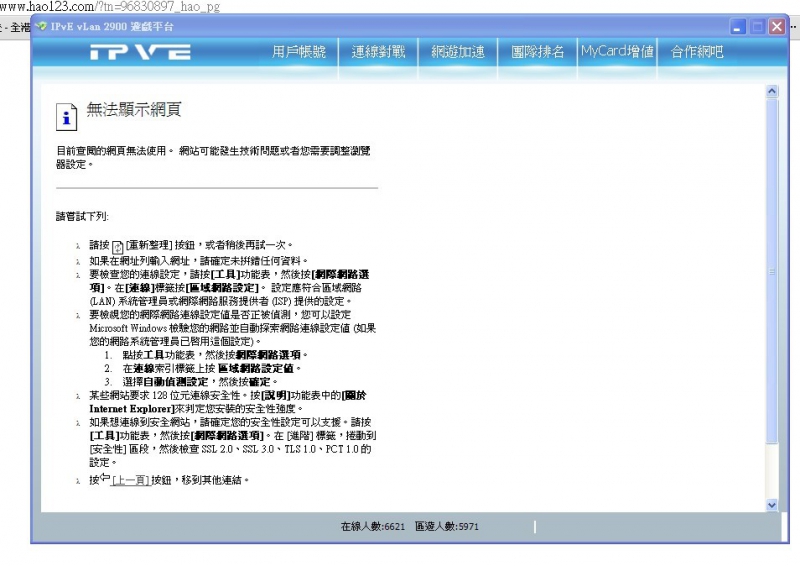Click the 請嘗試下列: text
This screenshot has width=800, height=566.
82,216
